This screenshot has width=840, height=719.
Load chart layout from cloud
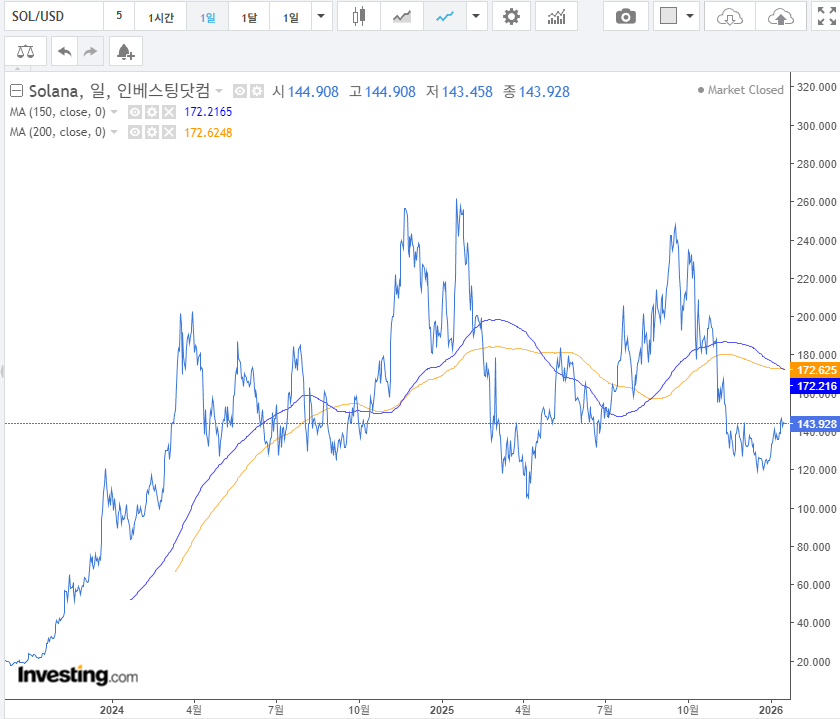point(730,17)
